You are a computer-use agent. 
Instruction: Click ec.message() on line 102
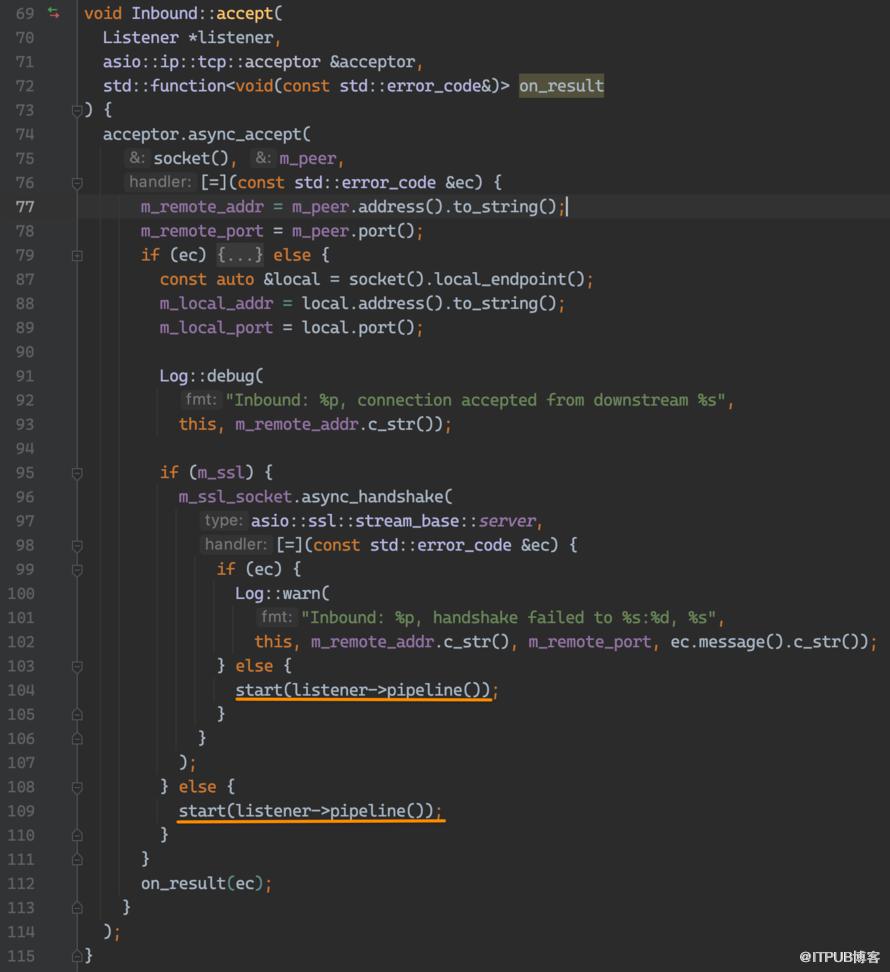tap(726, 642)
